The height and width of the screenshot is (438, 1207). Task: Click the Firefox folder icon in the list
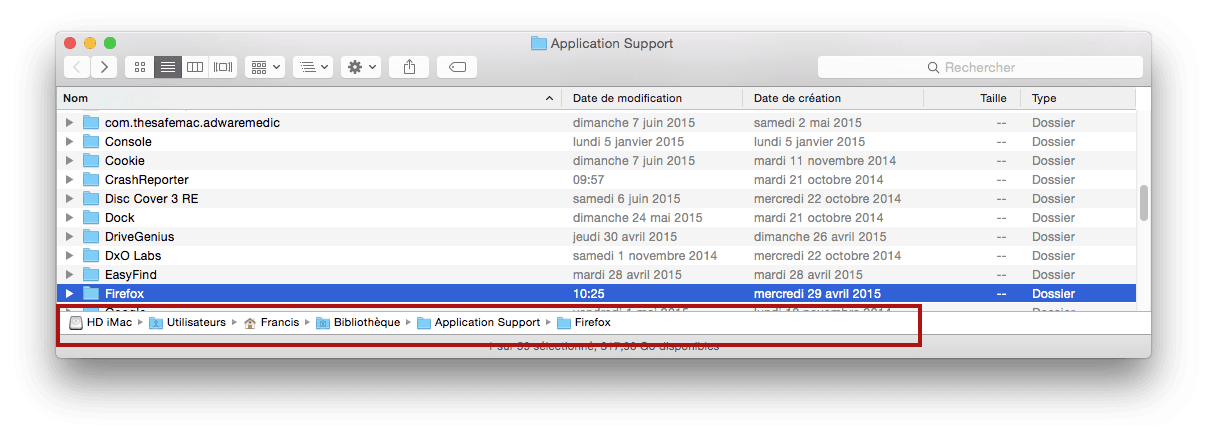[91, 294]
